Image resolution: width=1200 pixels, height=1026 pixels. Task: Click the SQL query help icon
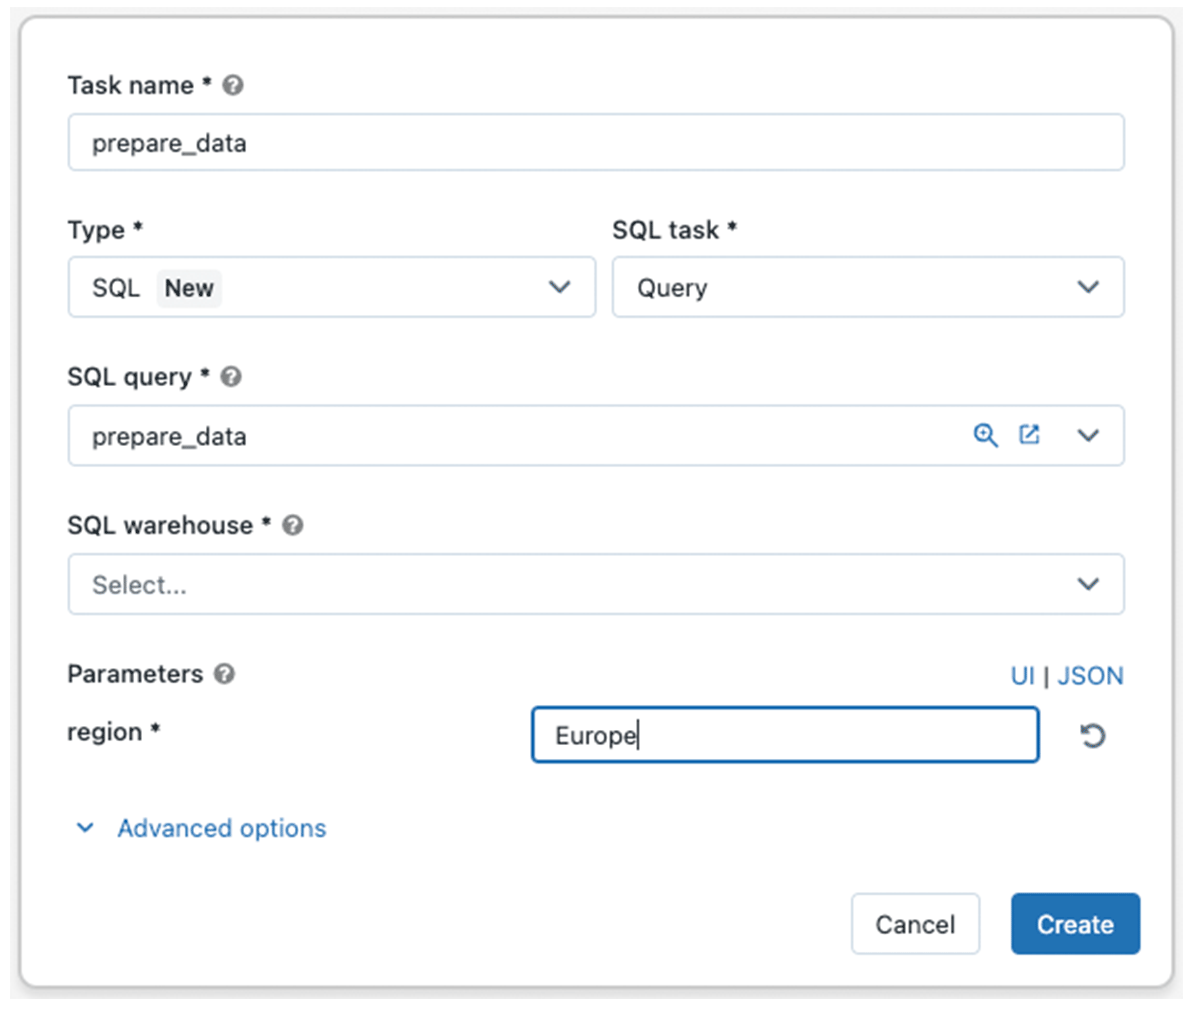click(x=231, y=377)
